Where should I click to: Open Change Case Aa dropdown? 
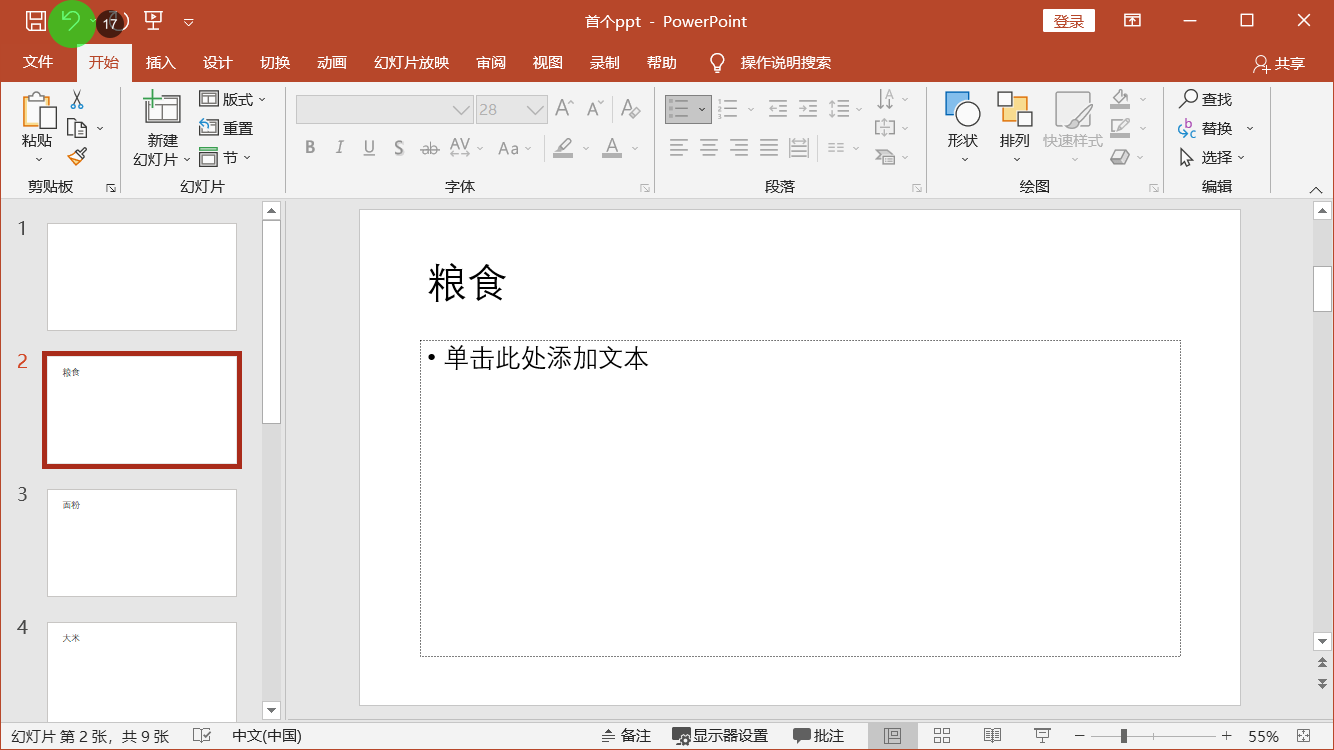pyautogui.click(x=514, y=148)
